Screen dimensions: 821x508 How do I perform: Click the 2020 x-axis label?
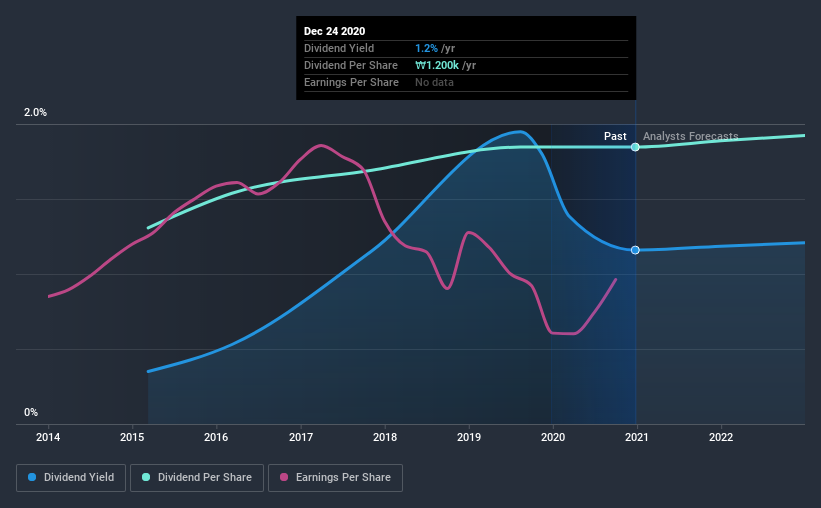[x=553, y=437]
